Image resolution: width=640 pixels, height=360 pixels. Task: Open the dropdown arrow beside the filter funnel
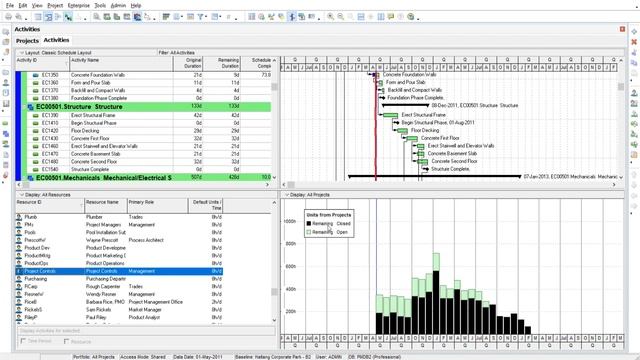tap(206, 17)
